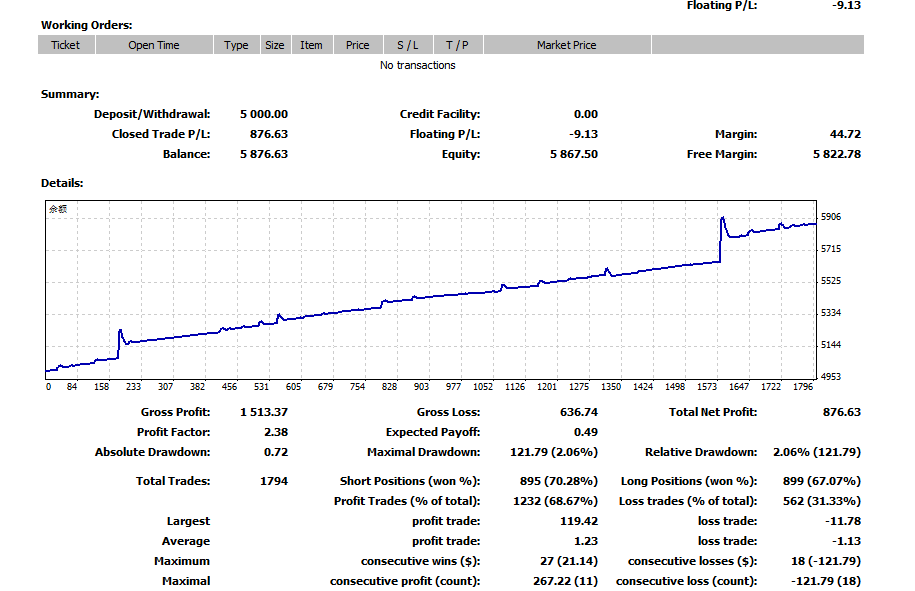The width and height of the screenshot is (915, 591).
Task: Click the Gross Profit value 1 513.37
Action: tap(263, 412)
